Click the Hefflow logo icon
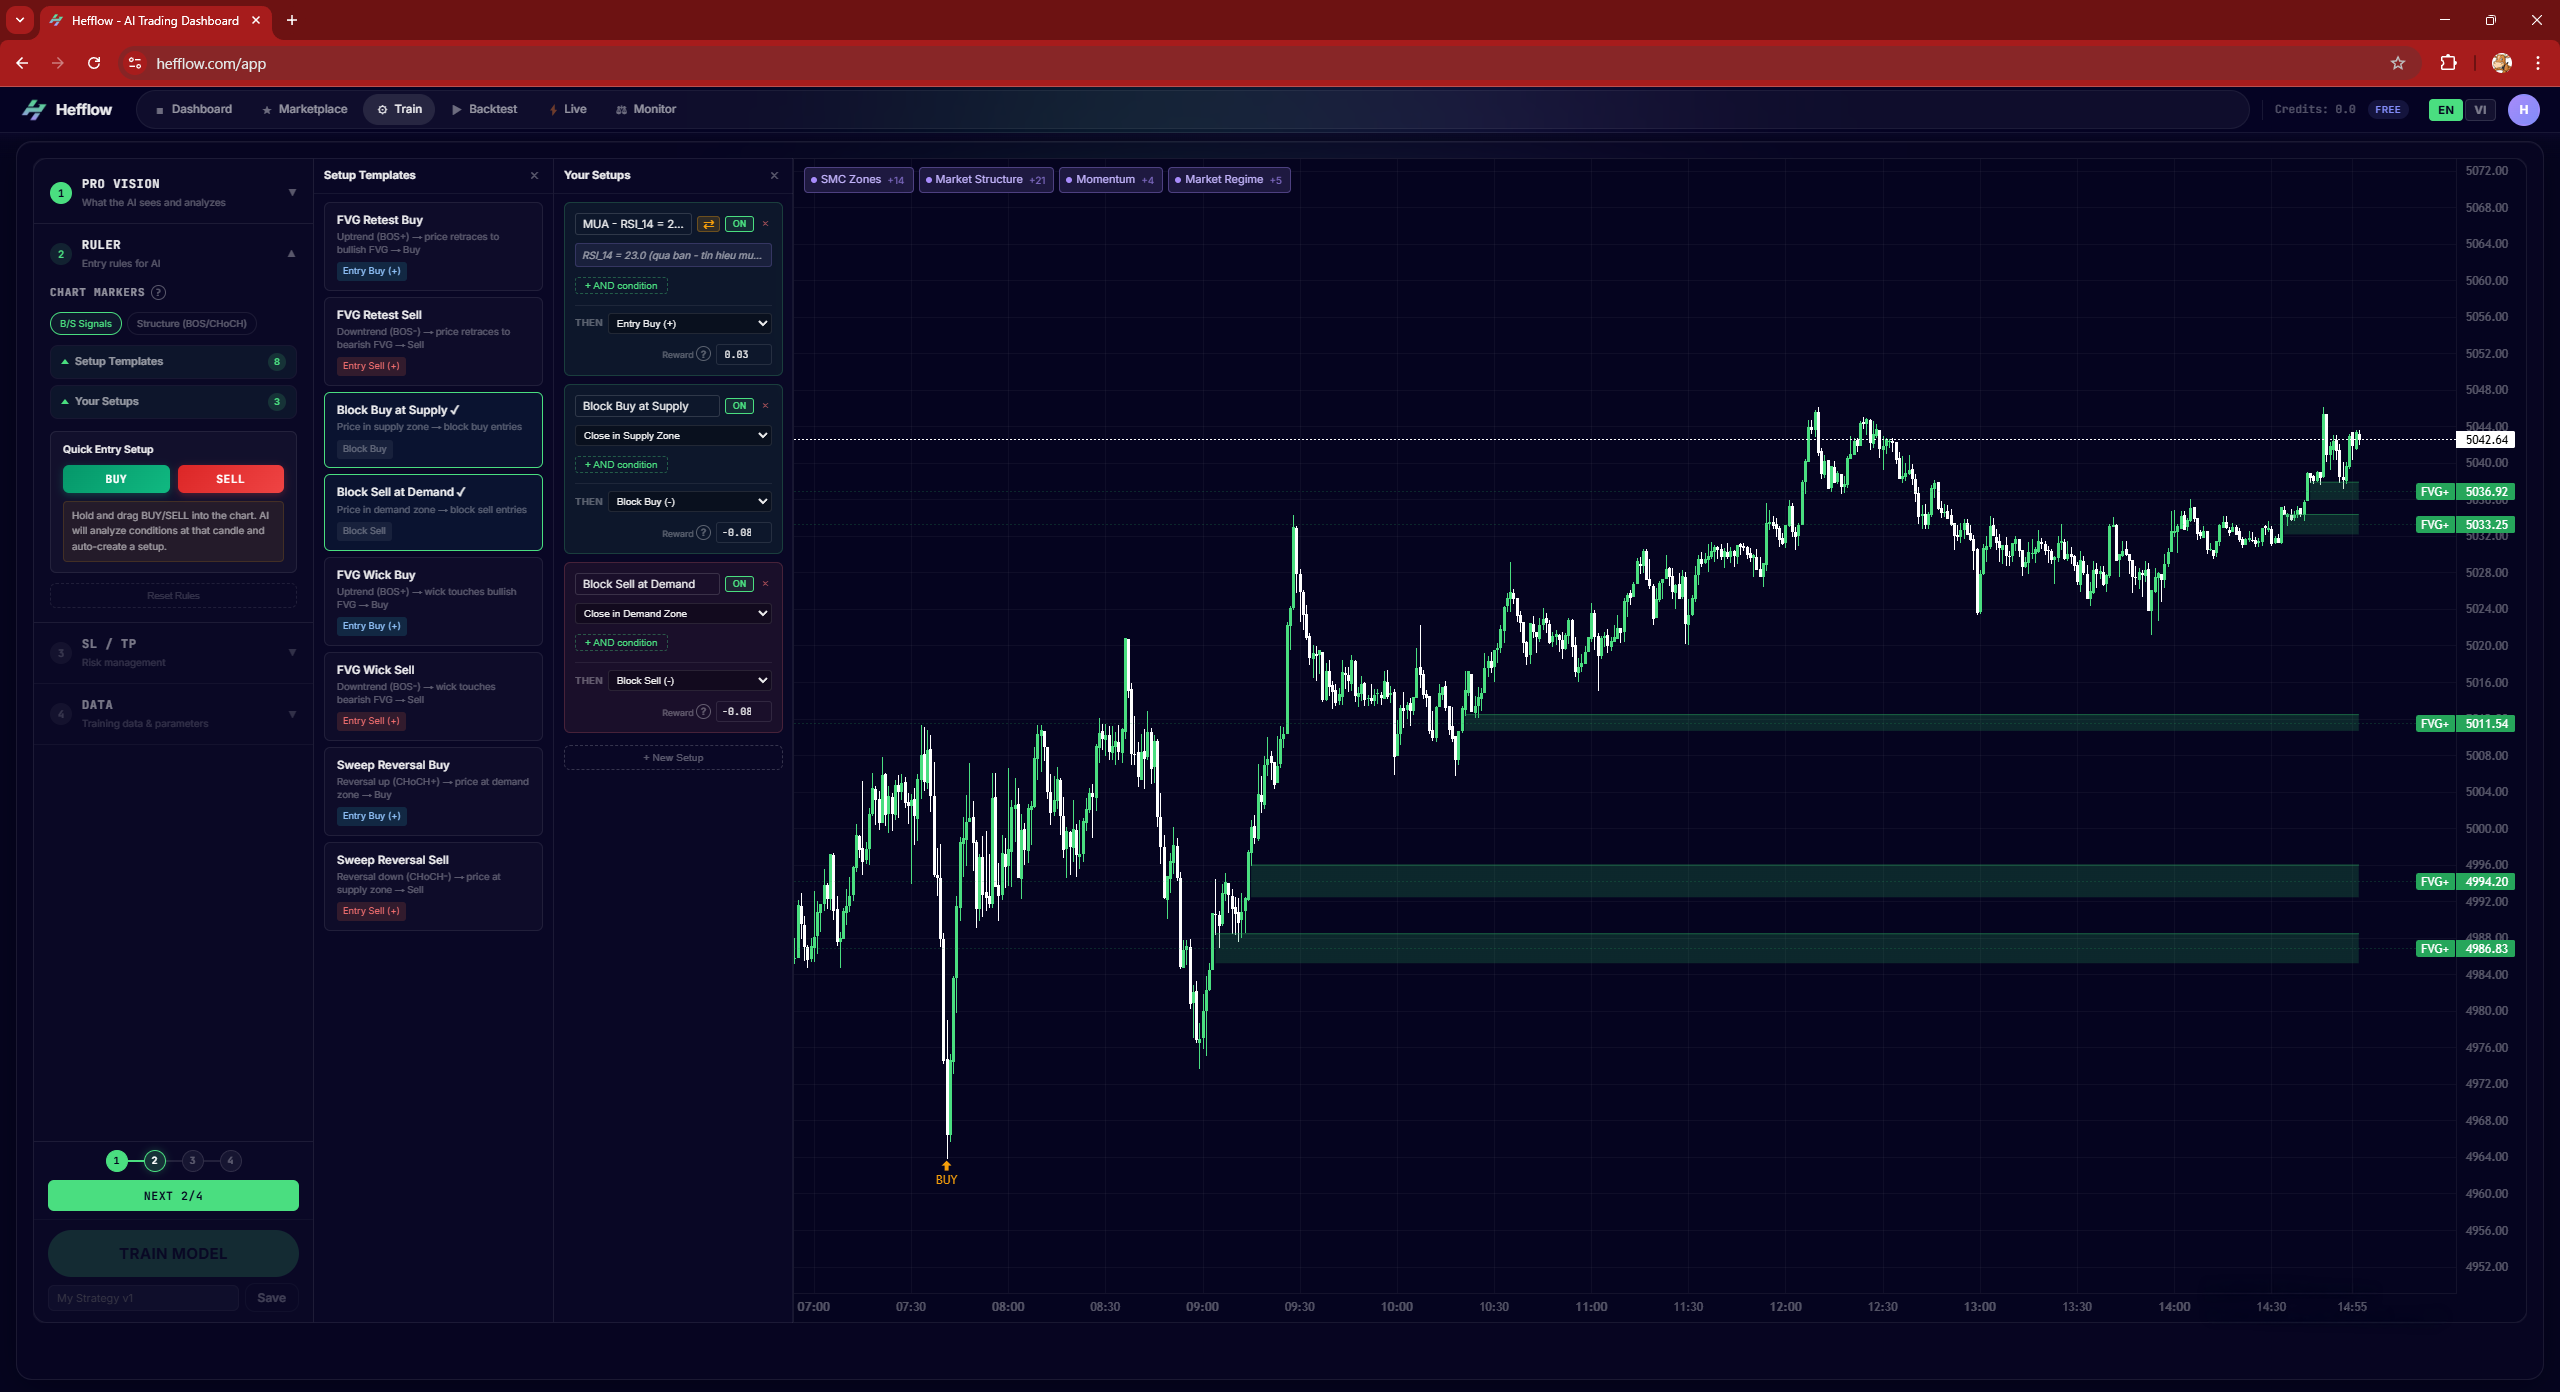 click(x=33, y=109)
